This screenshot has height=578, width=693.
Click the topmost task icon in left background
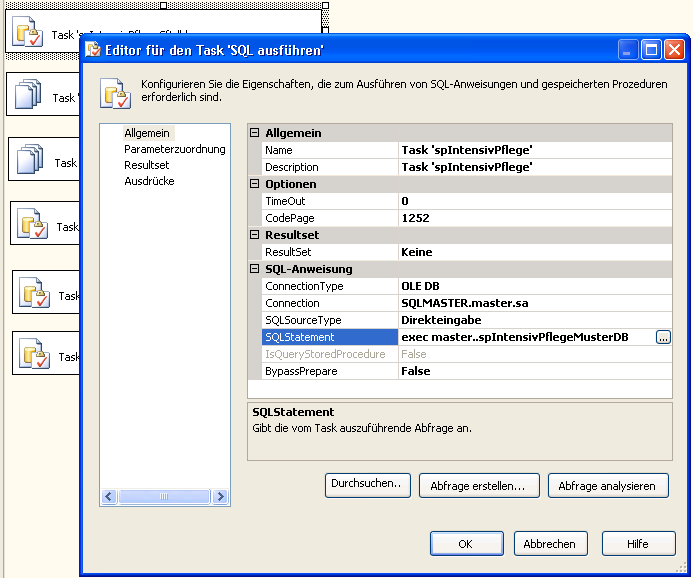[x=27, y=33]
